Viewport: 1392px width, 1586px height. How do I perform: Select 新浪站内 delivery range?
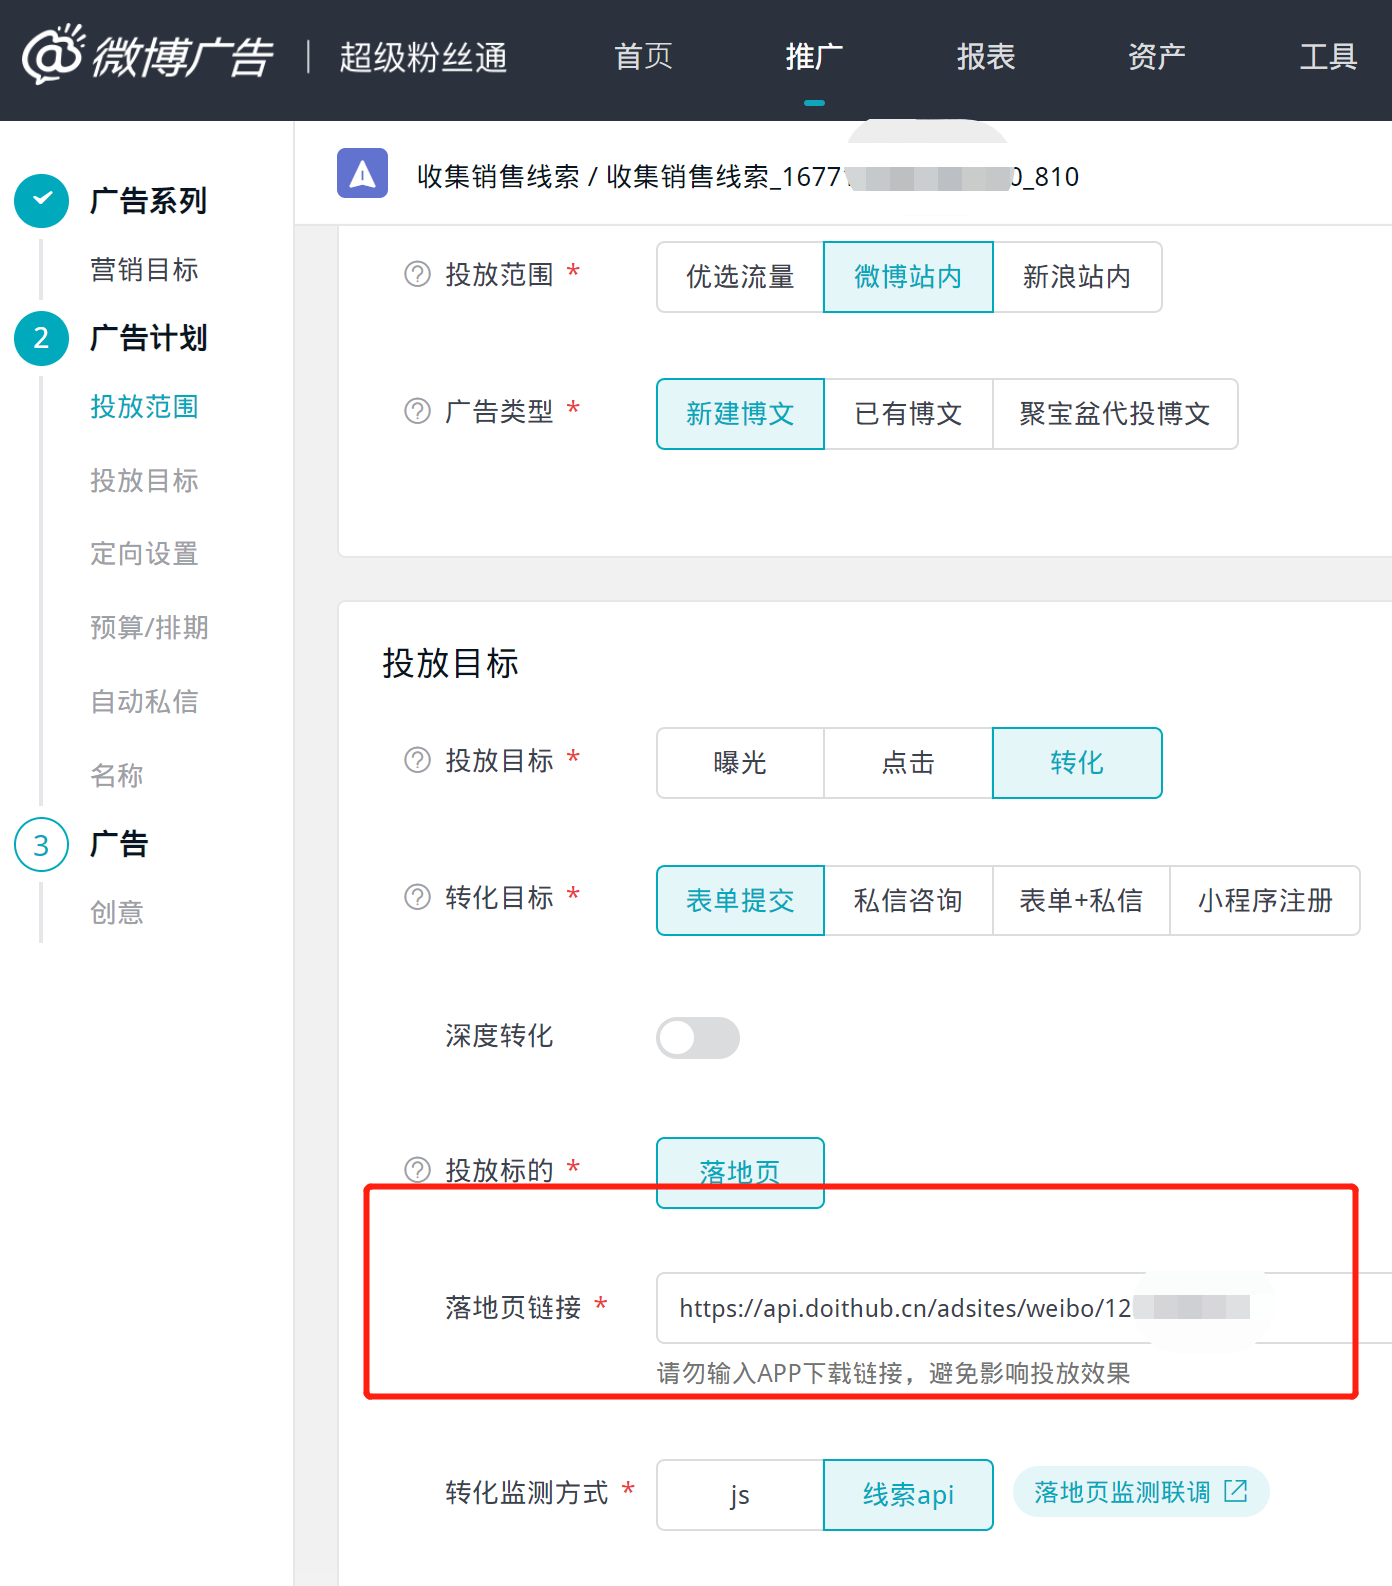tap(1077, 277)
